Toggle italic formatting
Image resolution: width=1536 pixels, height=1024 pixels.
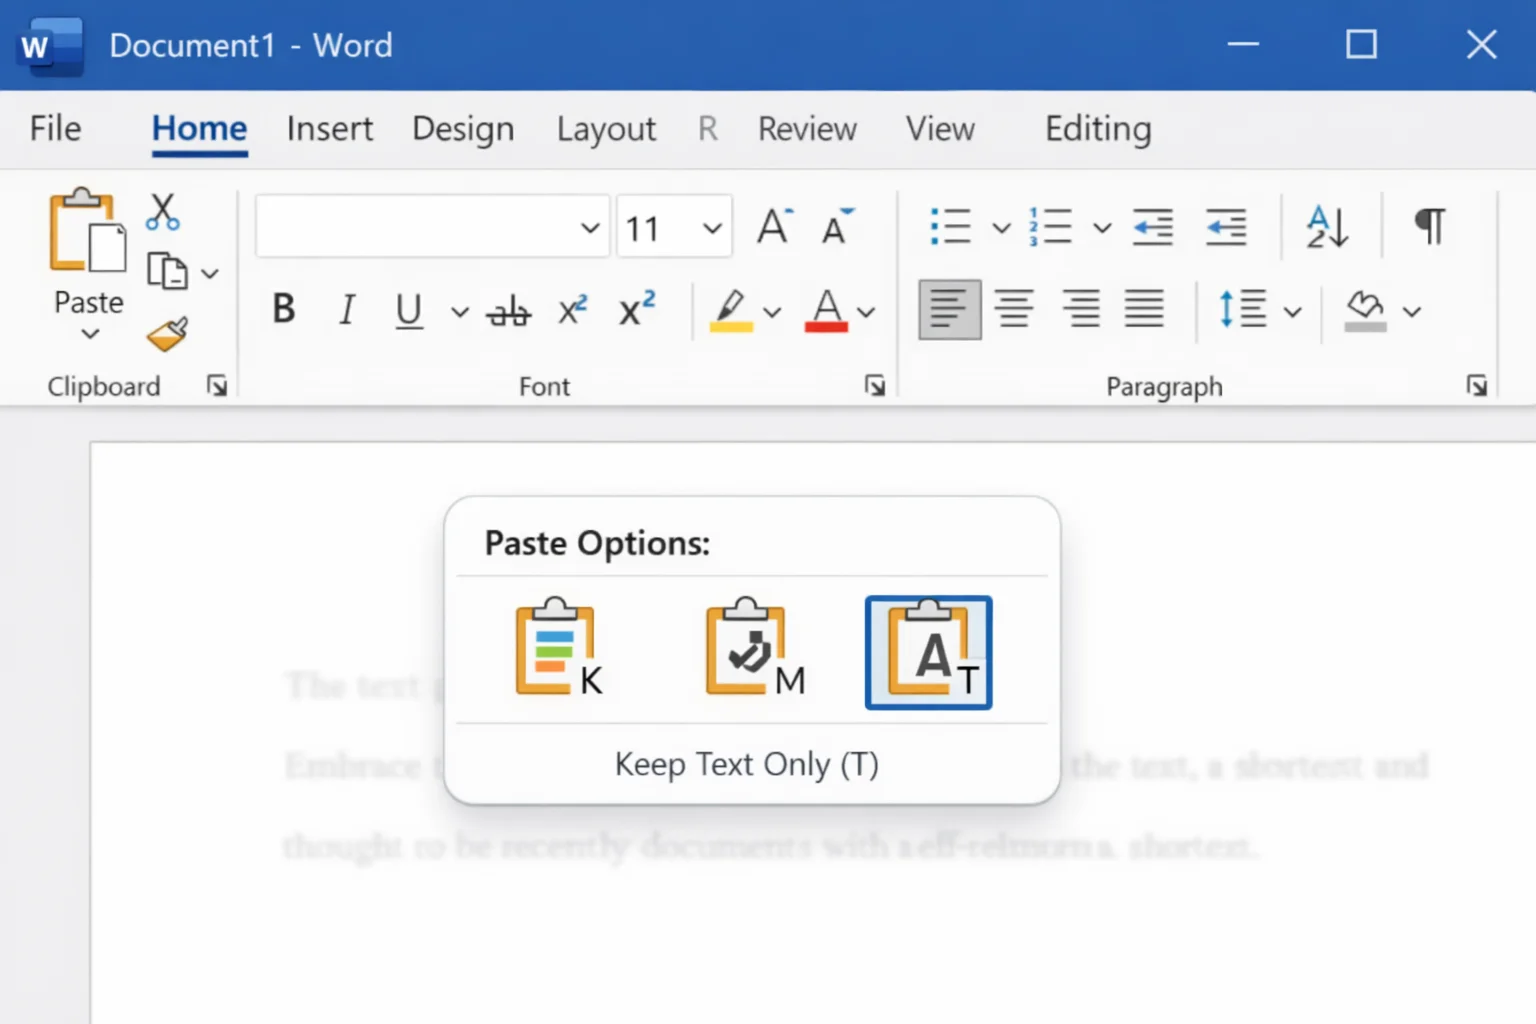347,310
